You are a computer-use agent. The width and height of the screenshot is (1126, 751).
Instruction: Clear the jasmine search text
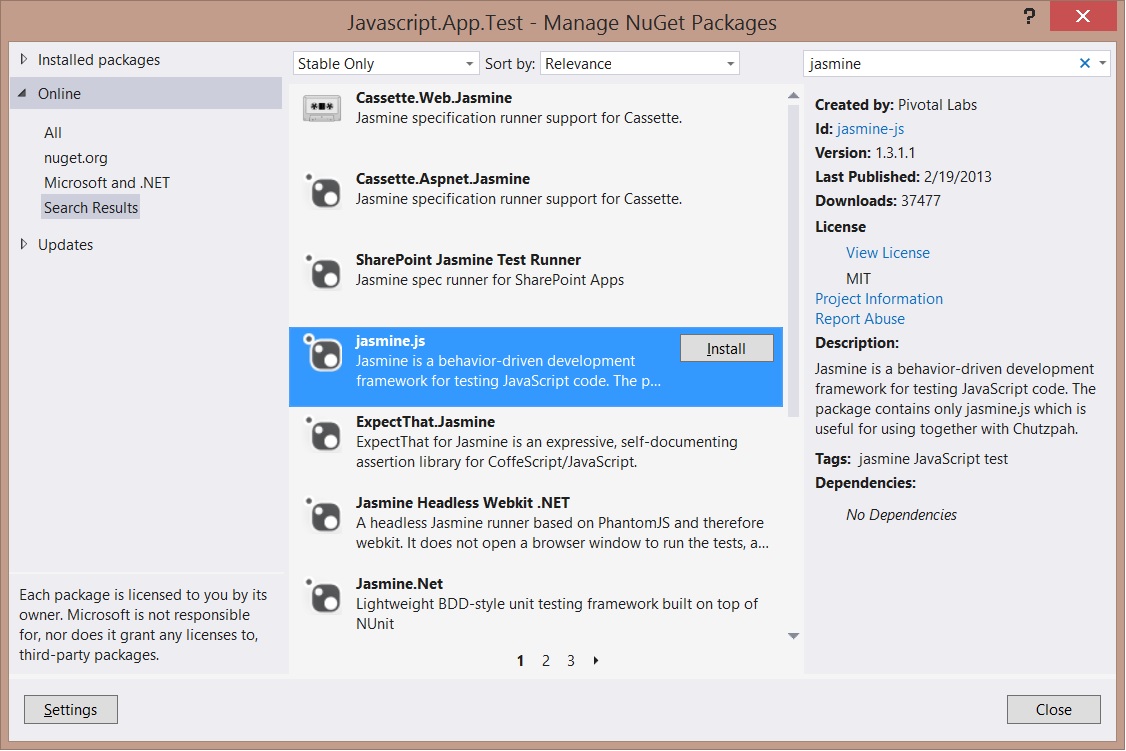pyautogui.click(x=1084, y=63)
